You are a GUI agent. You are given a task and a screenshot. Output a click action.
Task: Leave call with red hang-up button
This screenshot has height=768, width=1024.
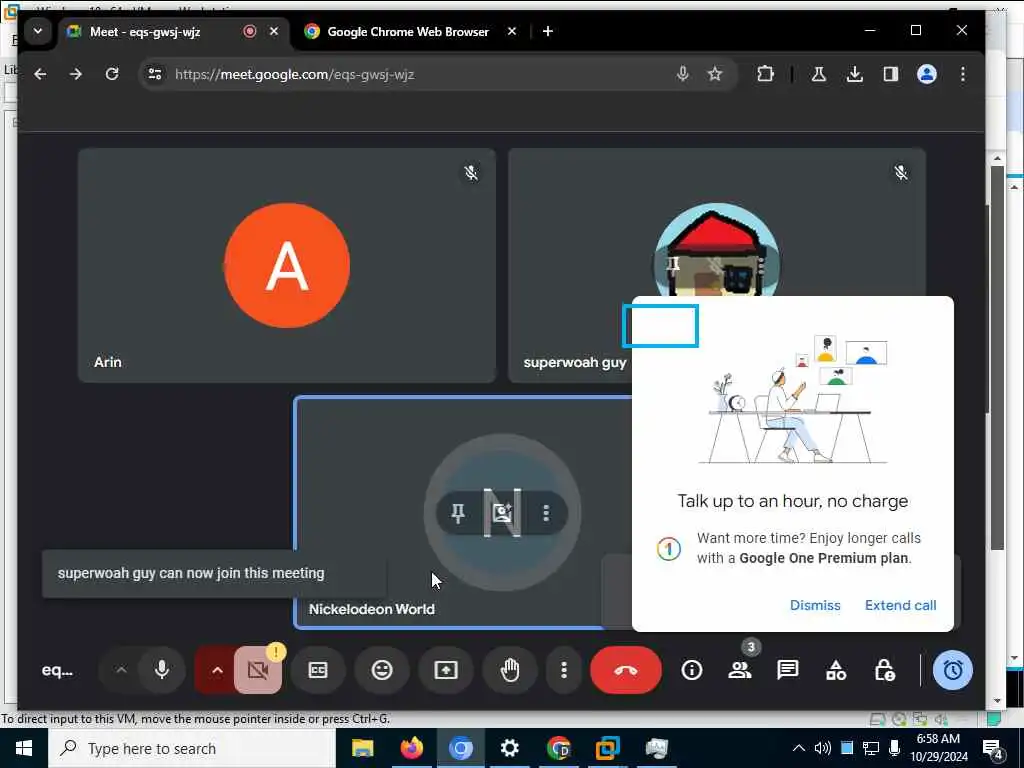[626, 670]
